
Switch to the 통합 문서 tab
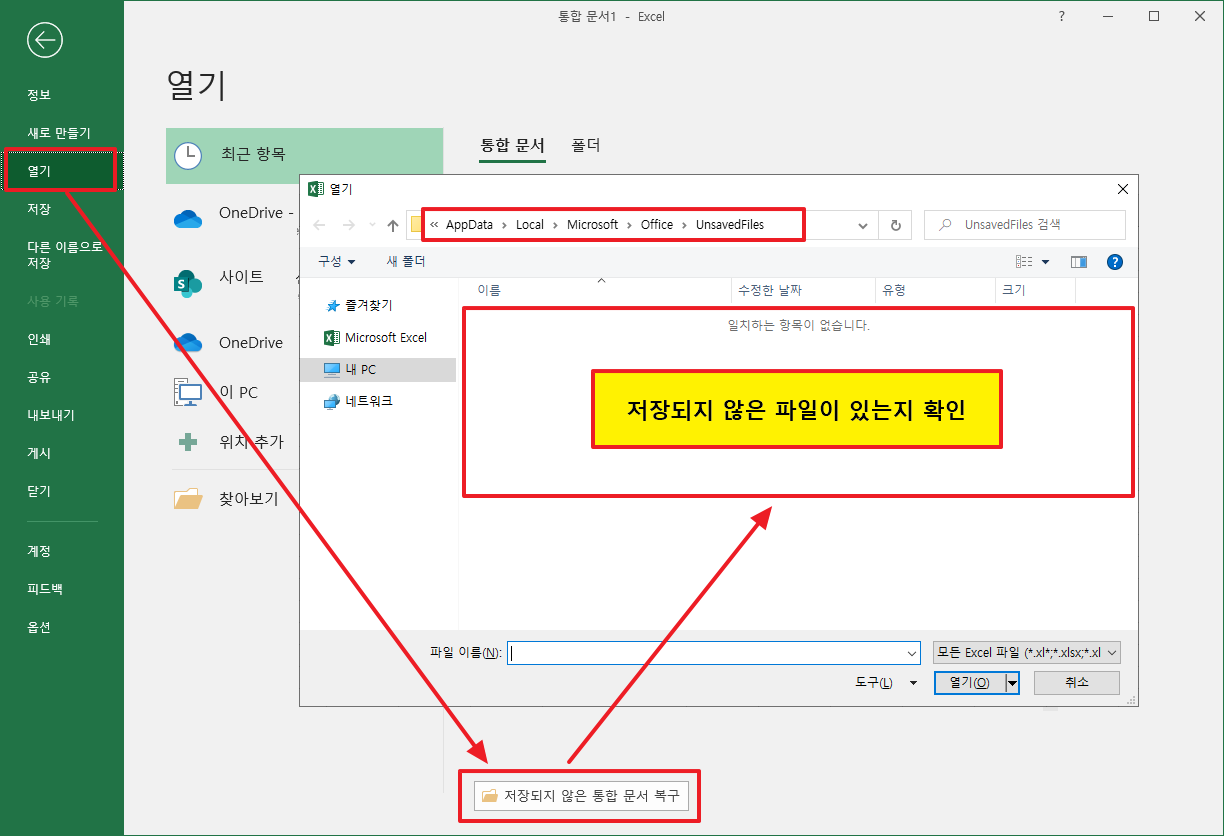pos(513,146)
